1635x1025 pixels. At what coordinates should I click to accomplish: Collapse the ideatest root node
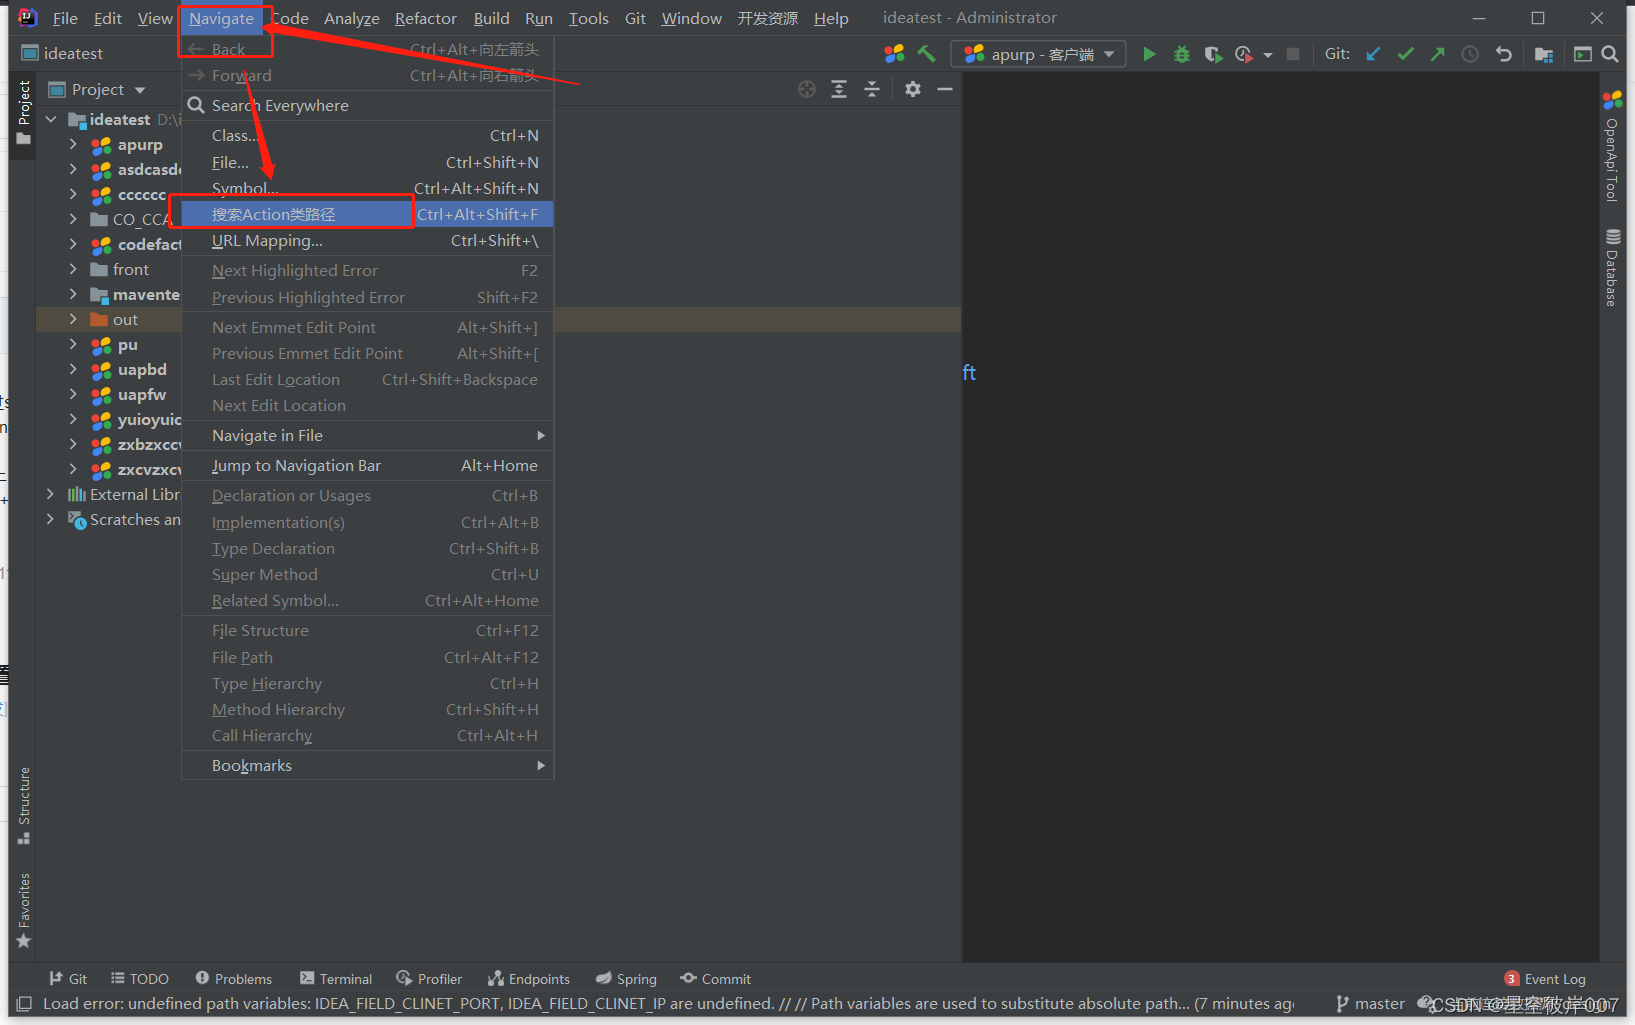pyautogui.click(x=51, y=119)
